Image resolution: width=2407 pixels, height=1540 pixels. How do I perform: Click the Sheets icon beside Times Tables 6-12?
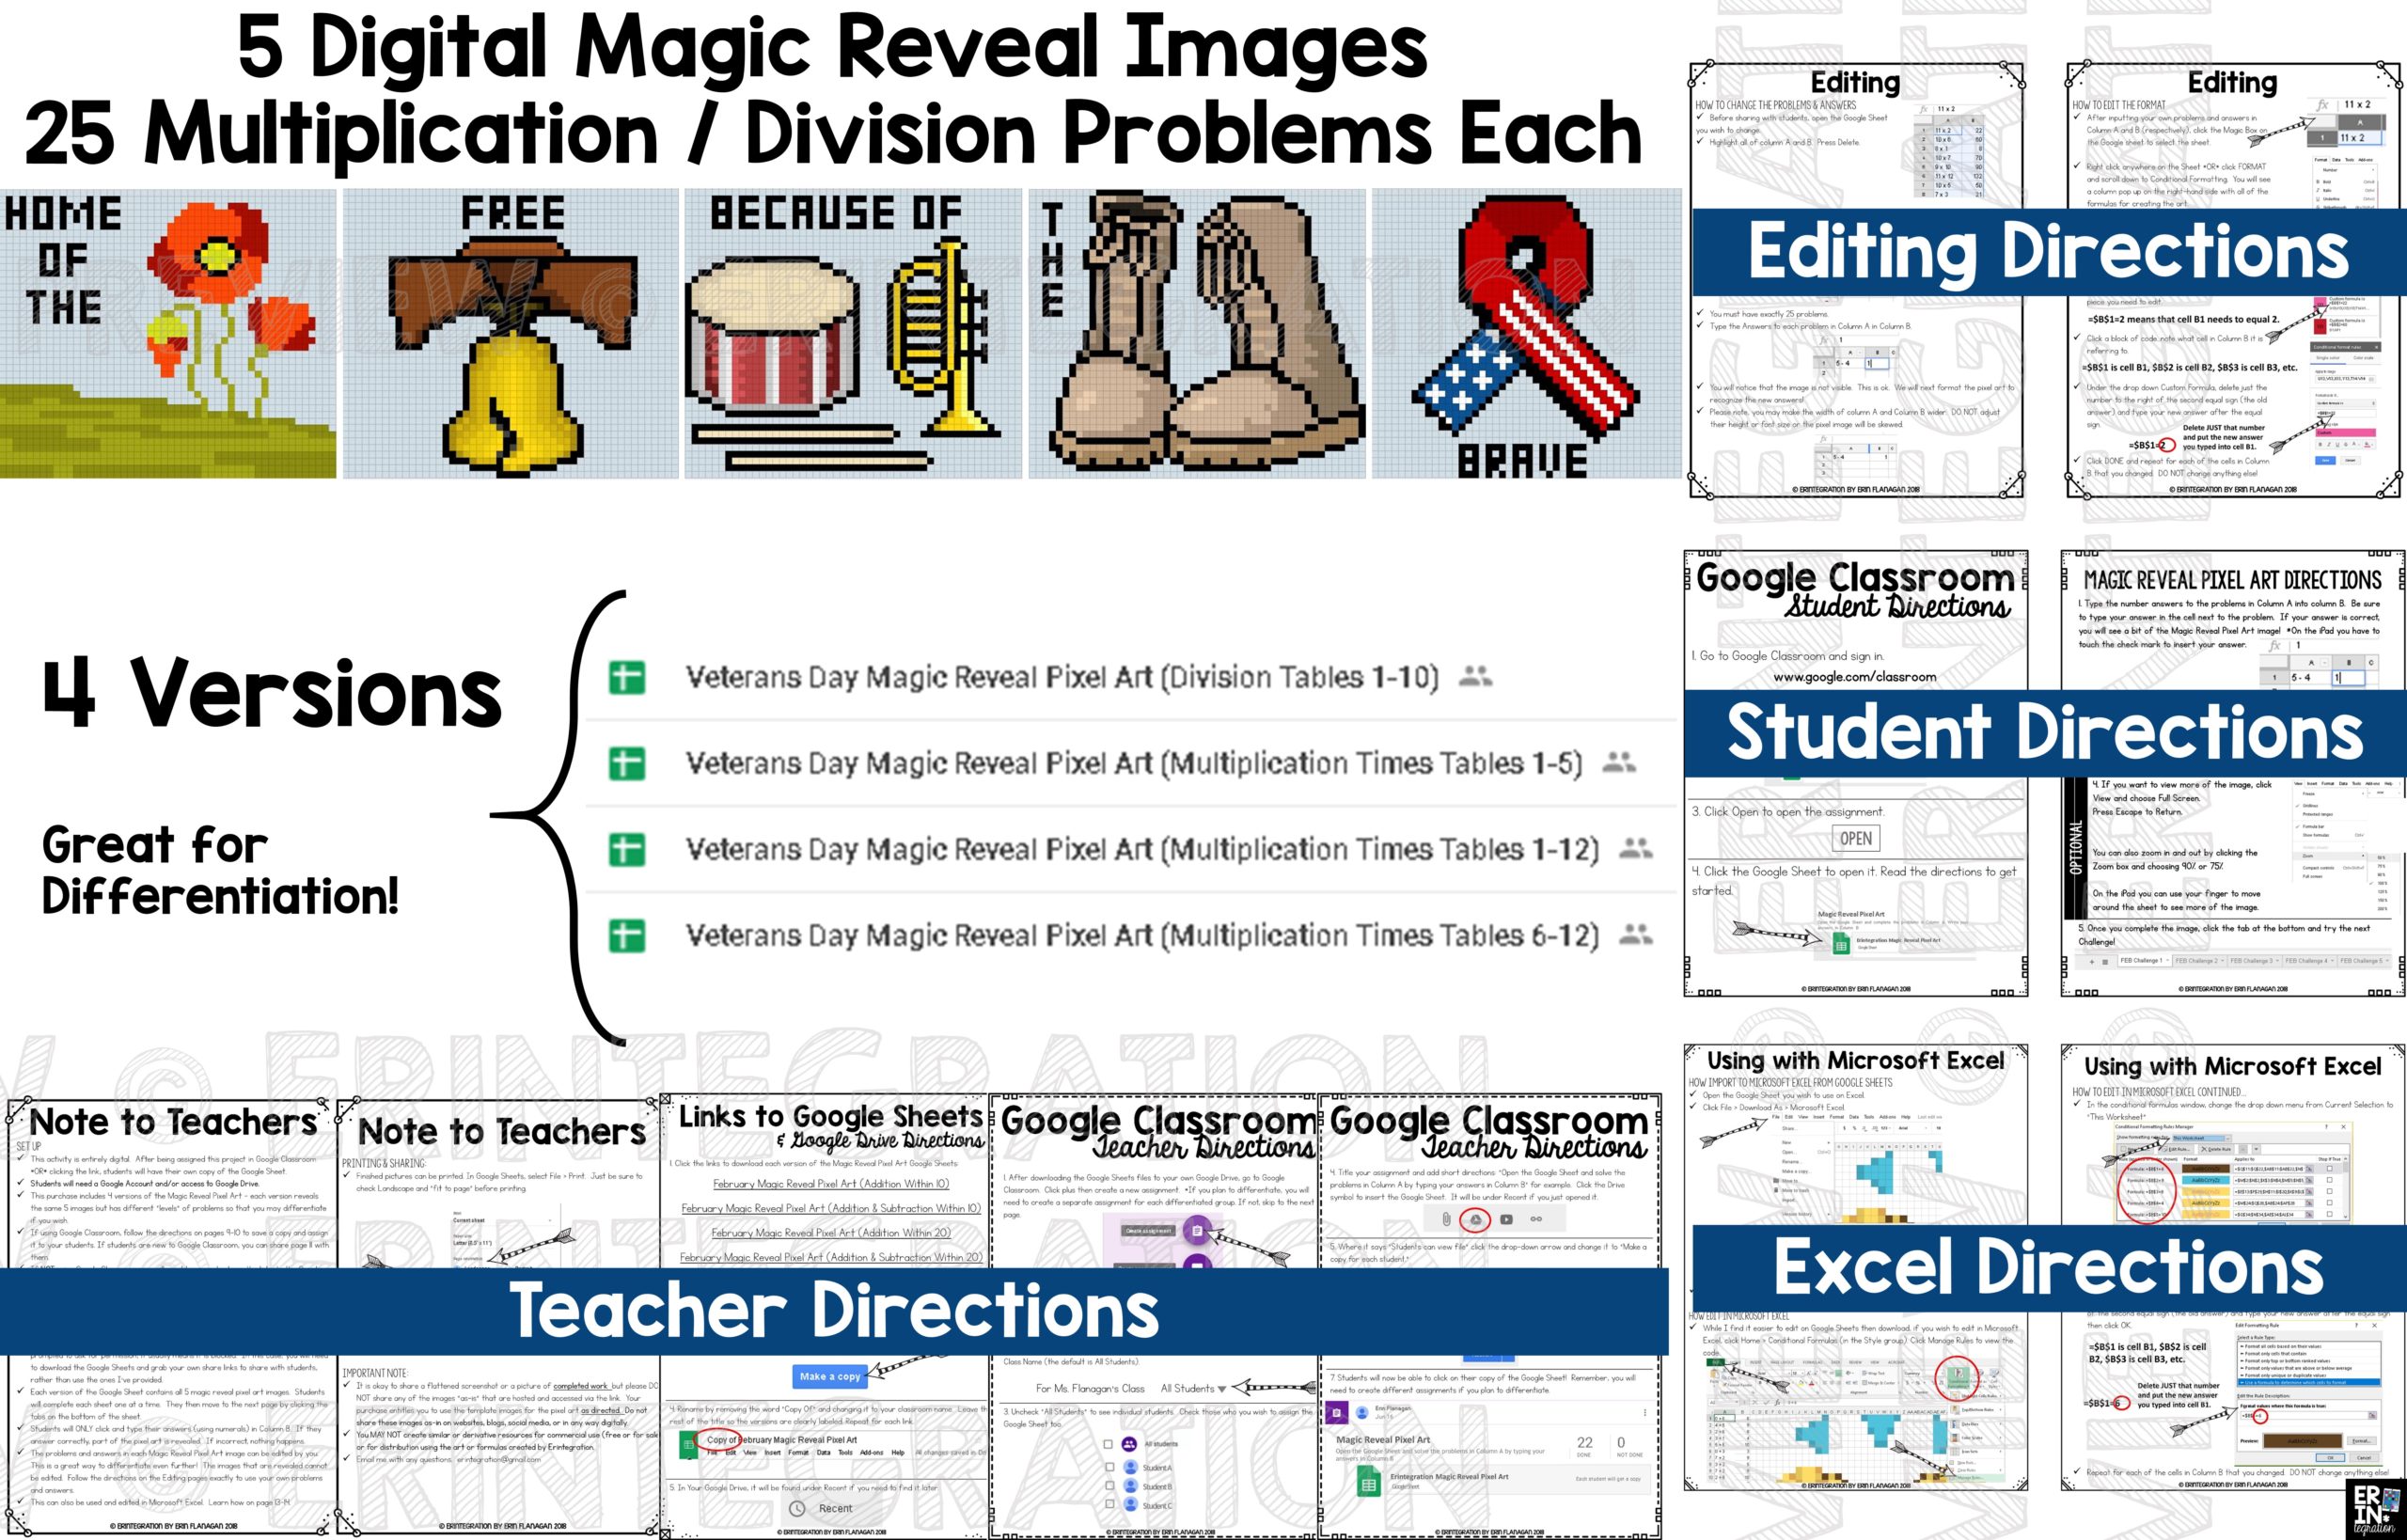point(627,936)
